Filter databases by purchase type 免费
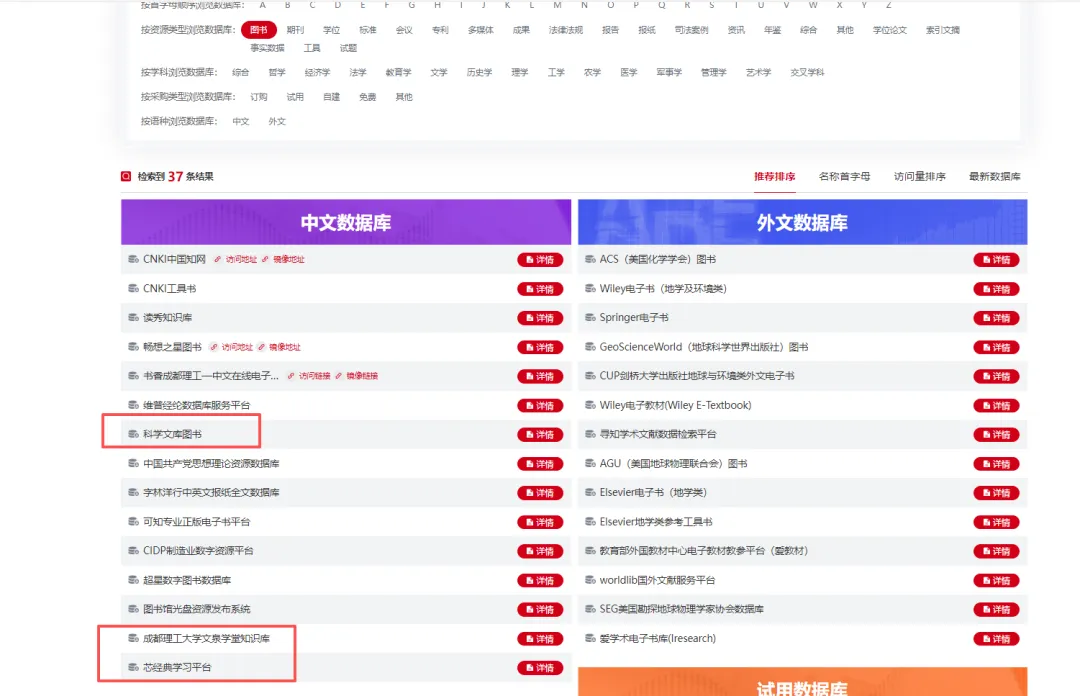Image resolution: width=1080 pixels, height=696 pixels. 368,96
